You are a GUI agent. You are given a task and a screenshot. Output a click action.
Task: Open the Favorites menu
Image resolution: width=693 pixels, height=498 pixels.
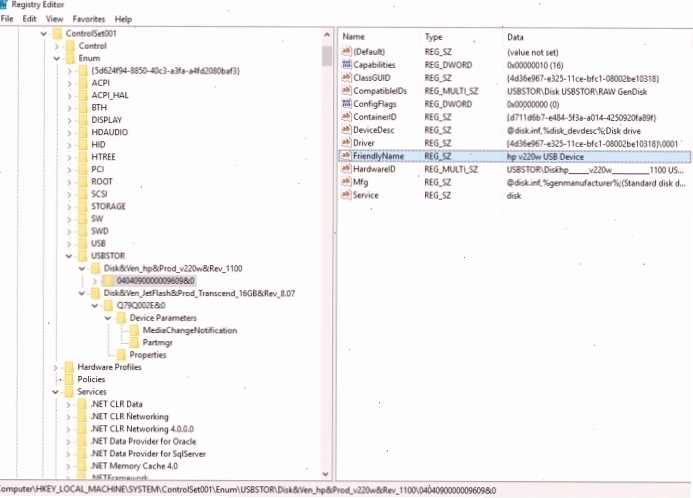[x=88, y=19]
